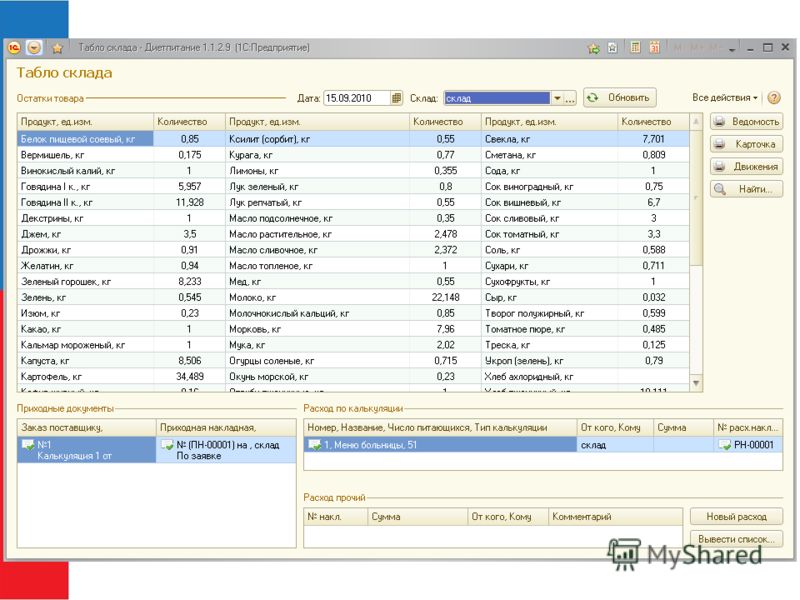Screen dimensions: 800x600
Task: Select the Свекла, кг cell
Action: point(549,139)
